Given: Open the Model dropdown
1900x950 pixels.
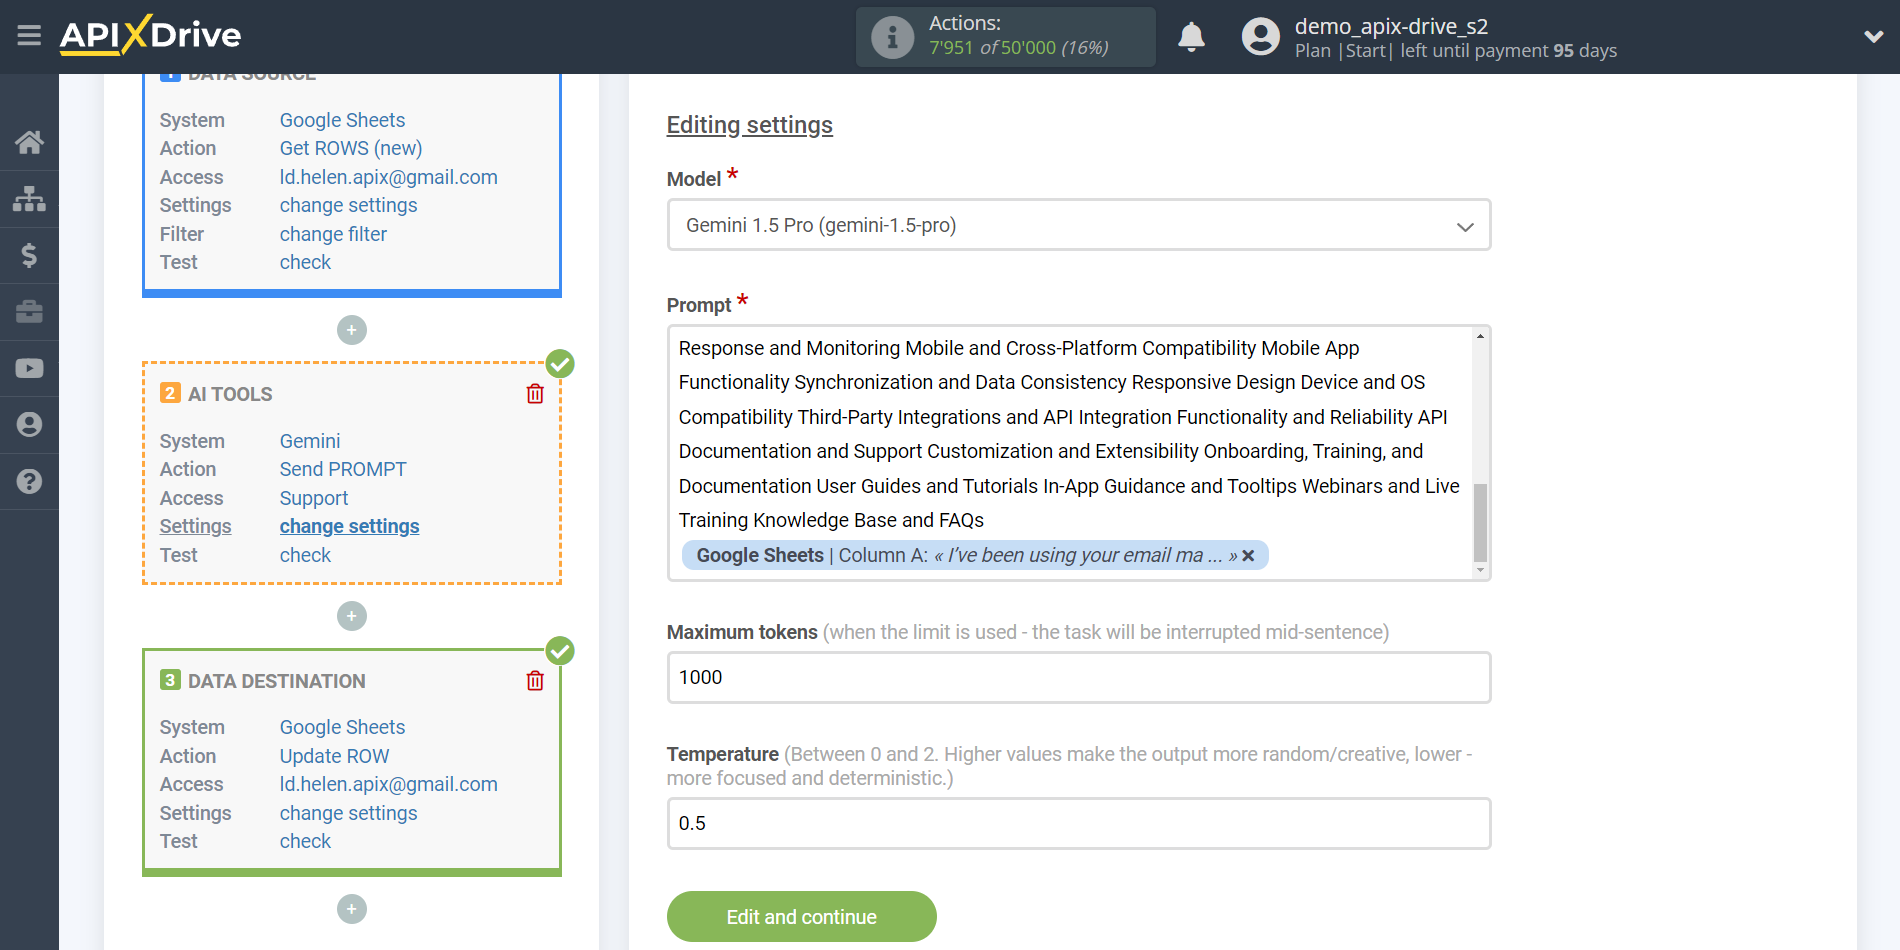Looking at the screenshot, I should click(1079, 225).
